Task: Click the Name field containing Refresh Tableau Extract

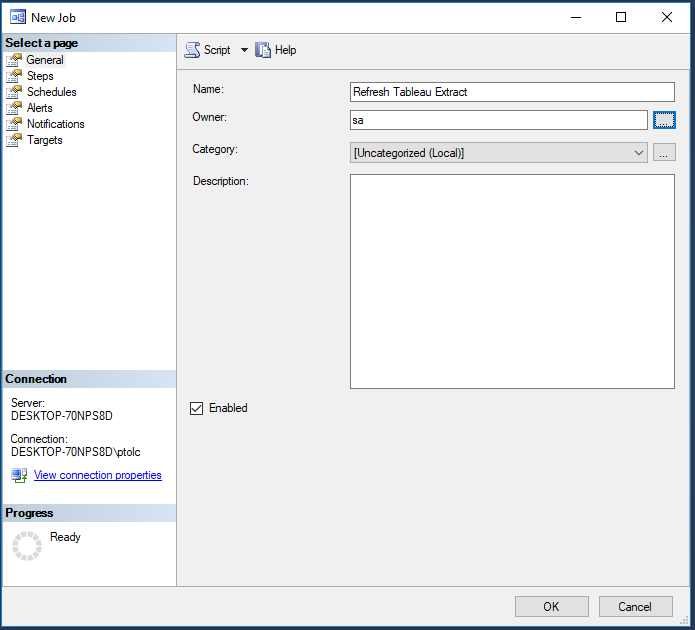Action: [512, 92]
